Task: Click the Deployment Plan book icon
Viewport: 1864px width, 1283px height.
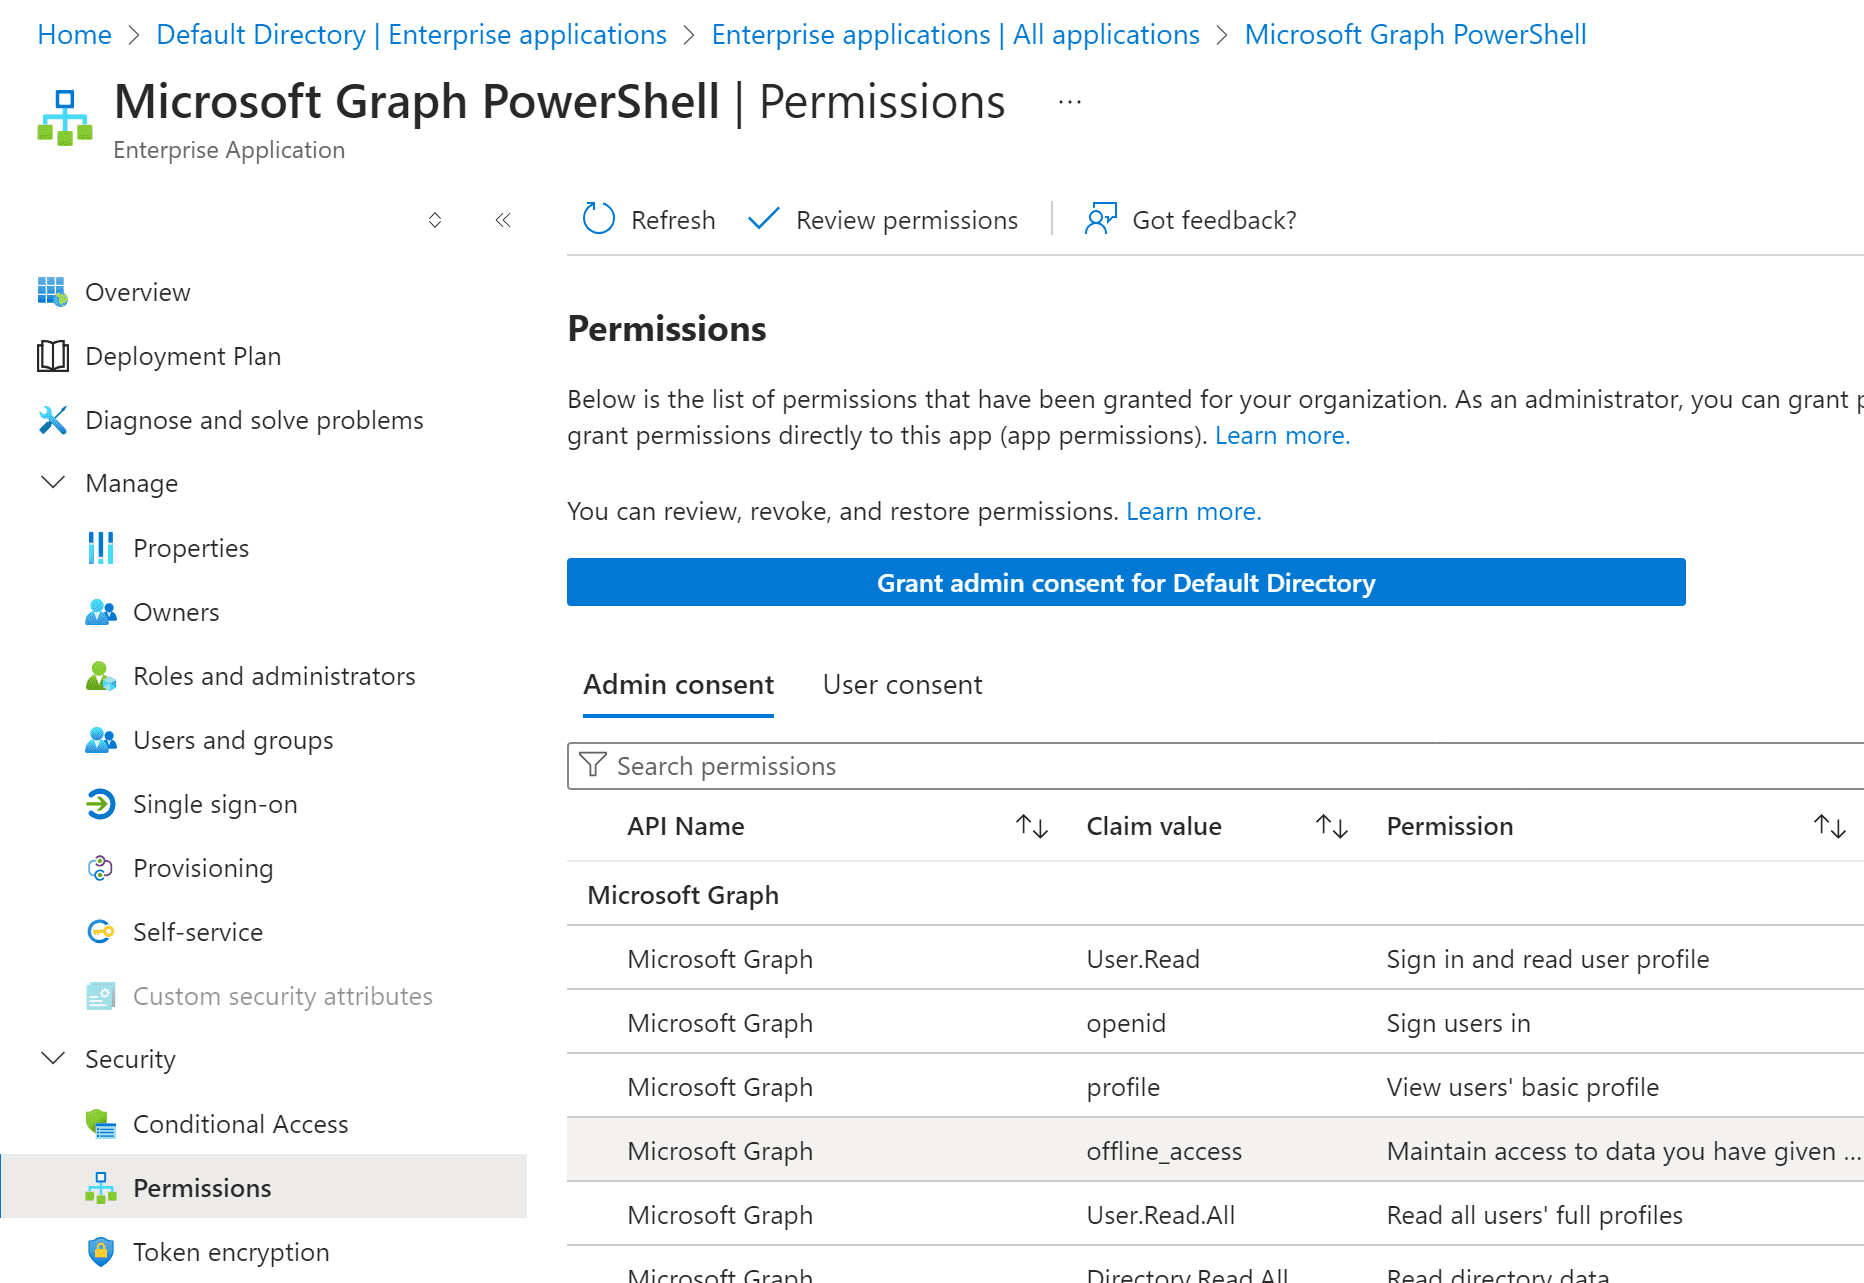Action: (52, 356)
